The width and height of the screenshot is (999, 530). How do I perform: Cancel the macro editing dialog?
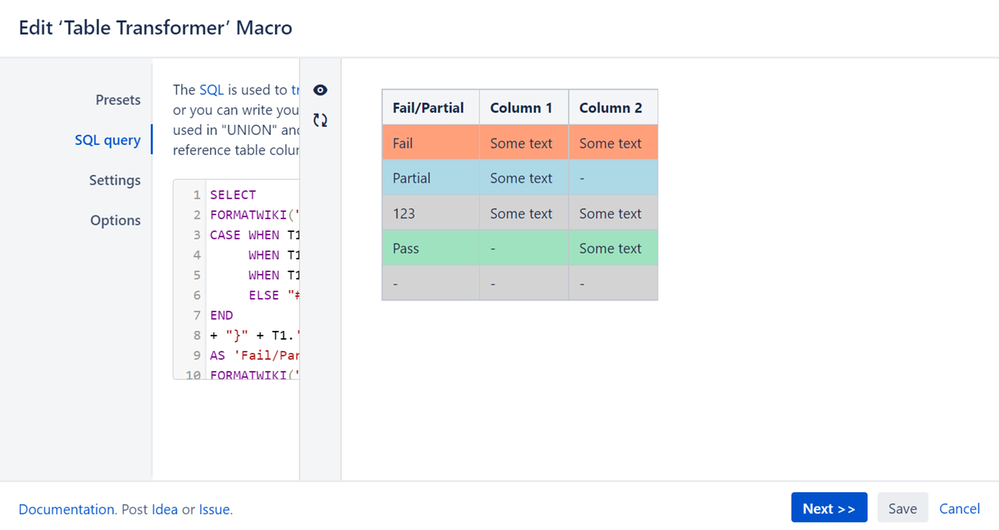(x=959, y=508)
